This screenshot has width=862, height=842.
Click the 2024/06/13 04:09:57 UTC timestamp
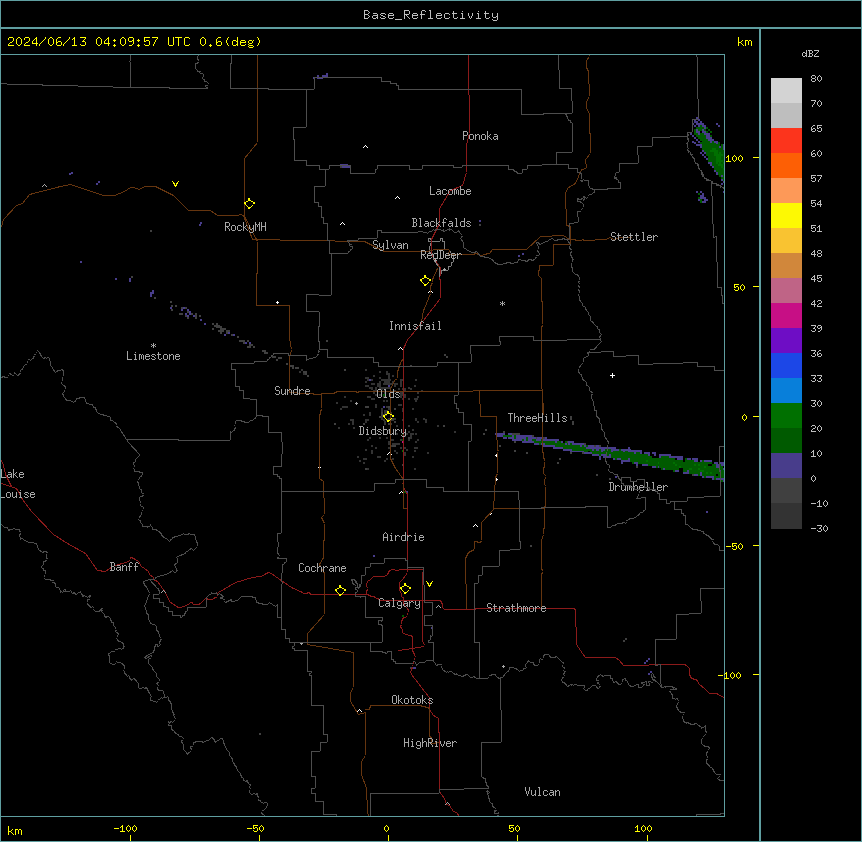(99, 42)
